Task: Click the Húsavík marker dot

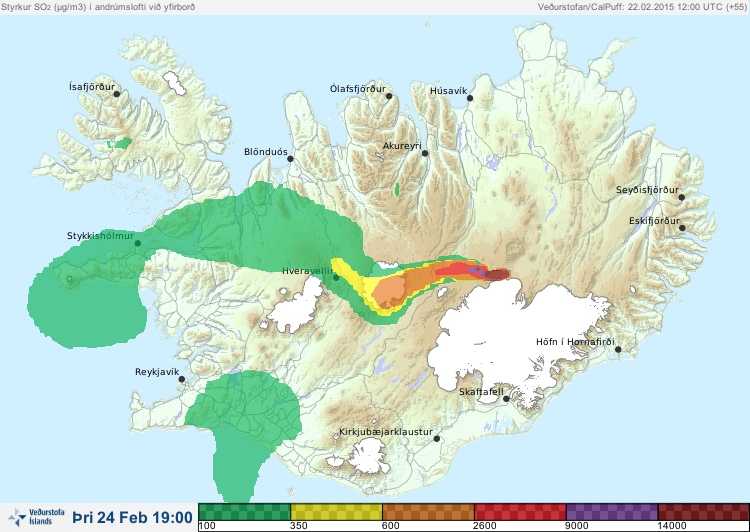Action: coord(470,98)
